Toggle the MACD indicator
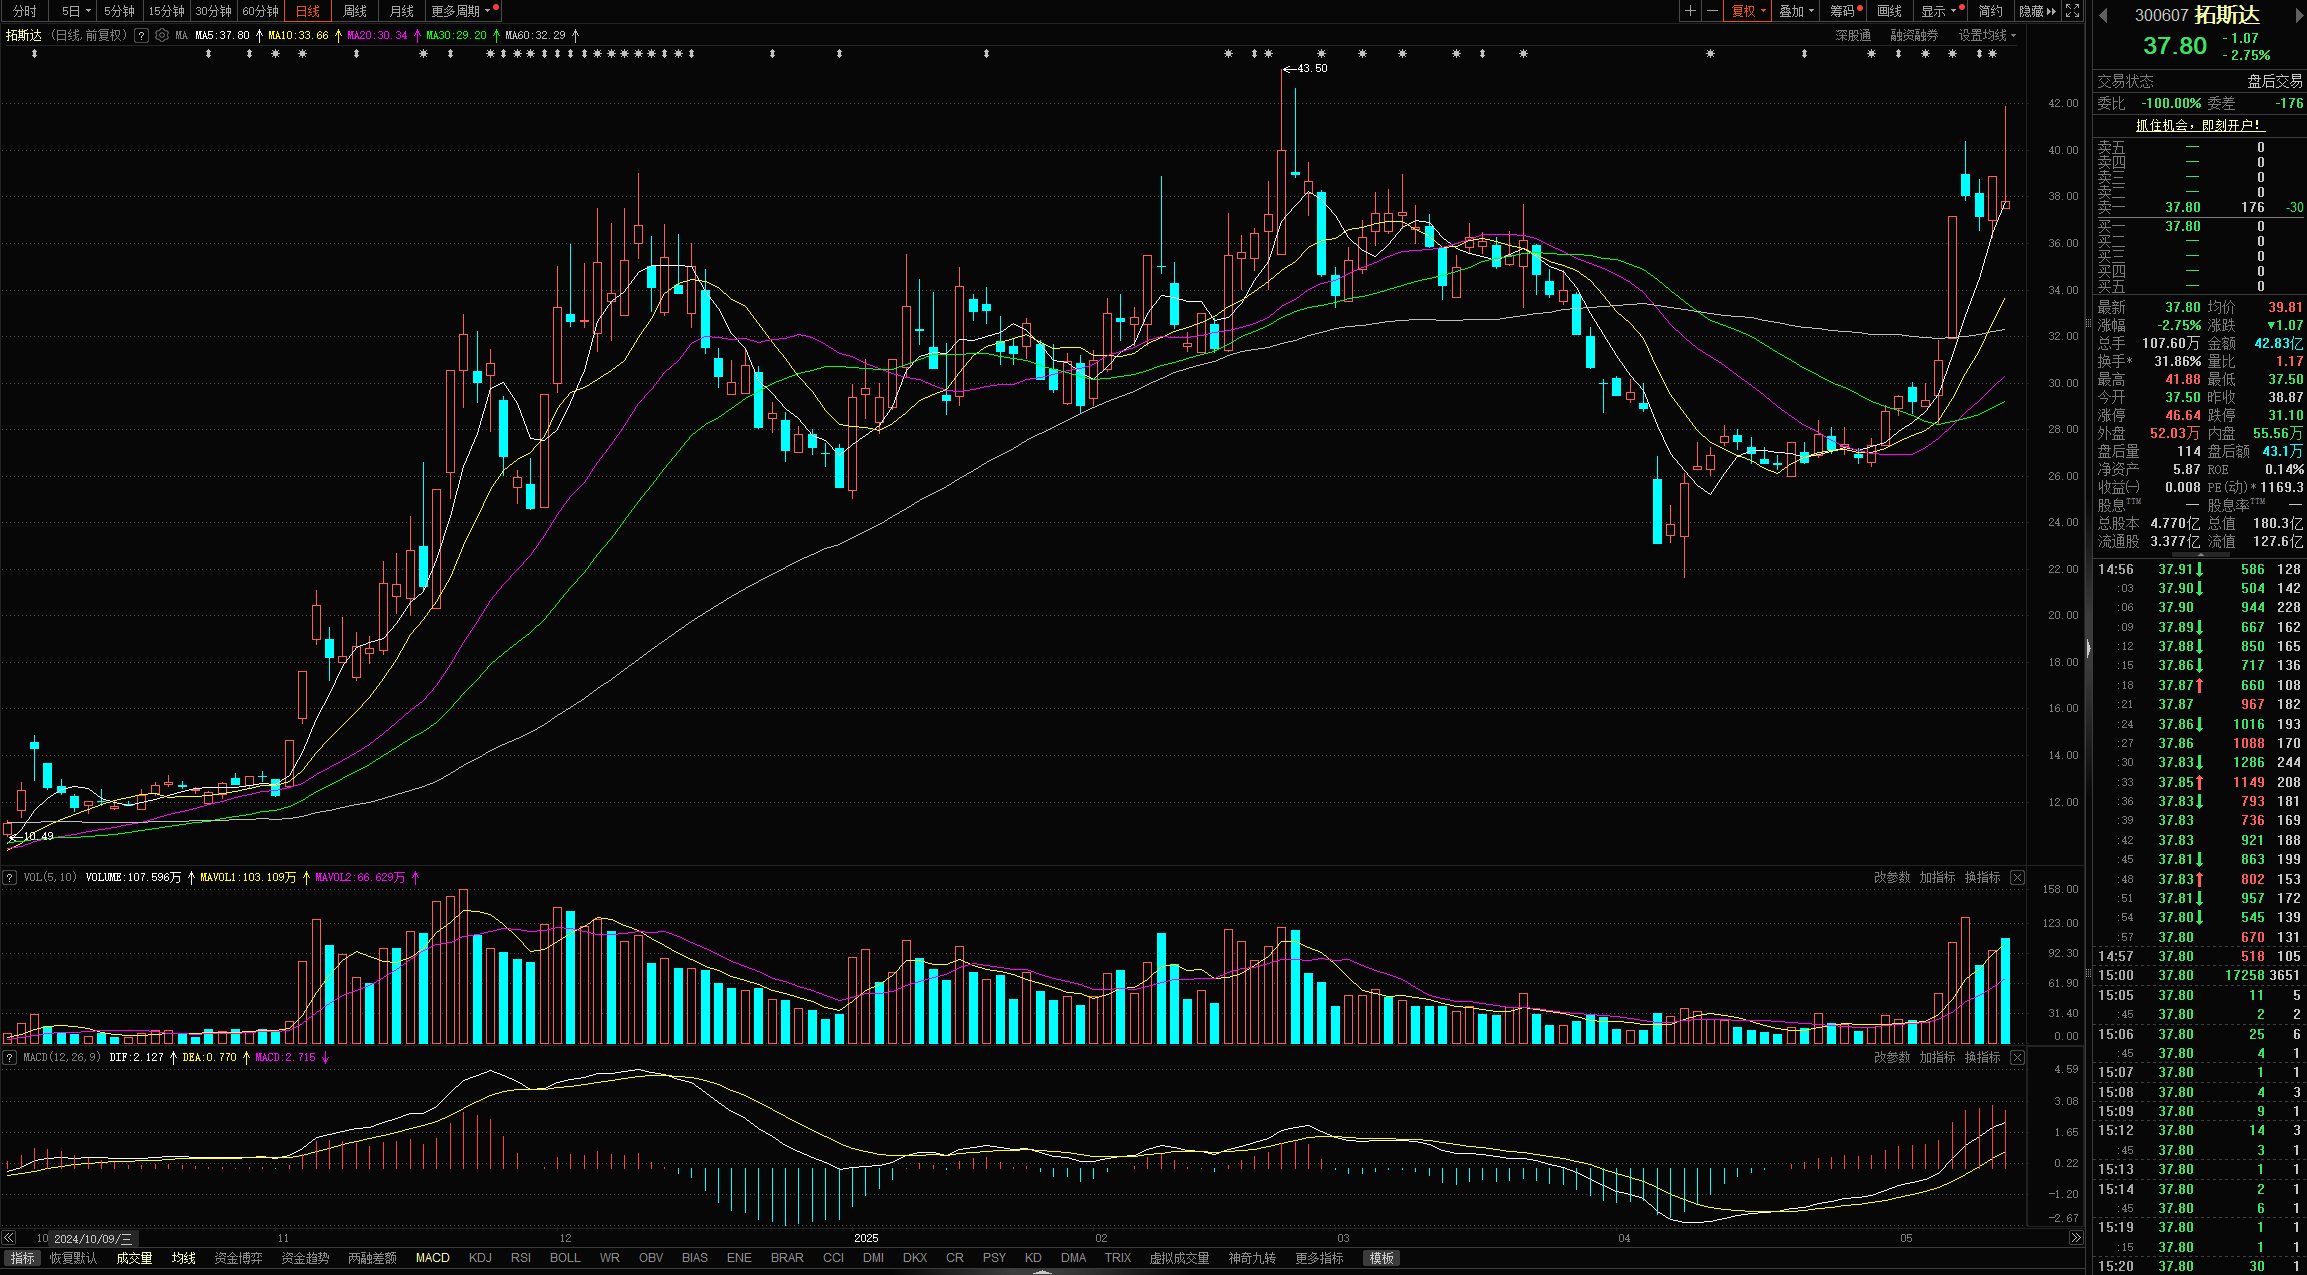The width and height of the screenshot is (2307, 1275). click(432, 1258)
